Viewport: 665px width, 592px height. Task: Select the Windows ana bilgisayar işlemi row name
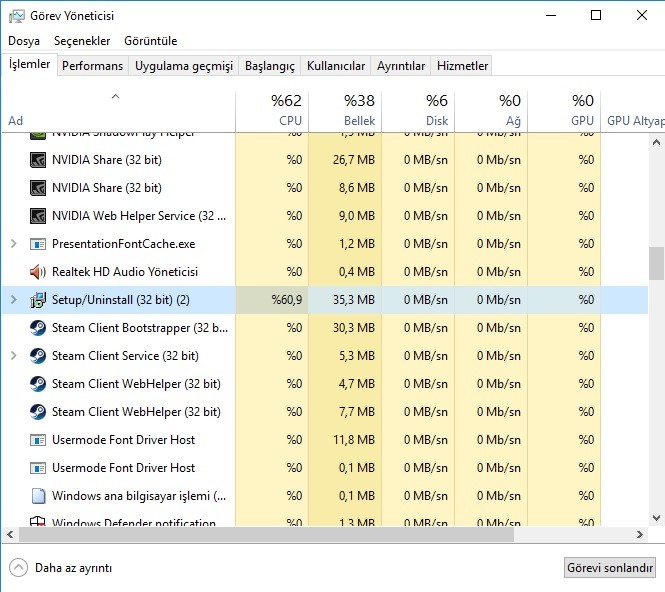pyautogui.click(x=139, y=496)
